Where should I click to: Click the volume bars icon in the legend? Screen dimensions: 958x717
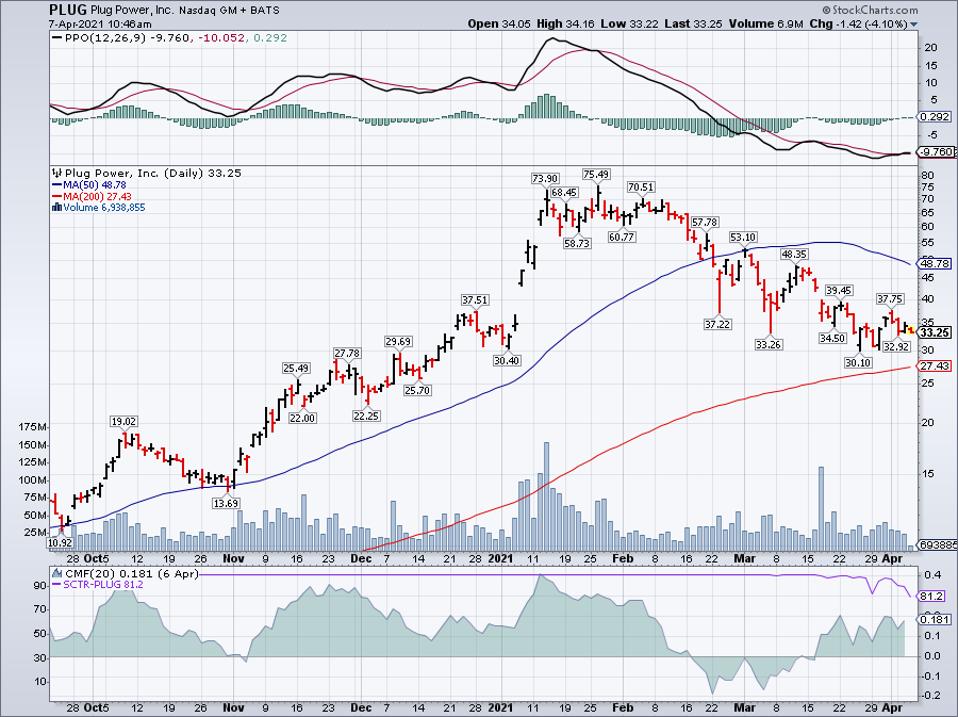57,207
